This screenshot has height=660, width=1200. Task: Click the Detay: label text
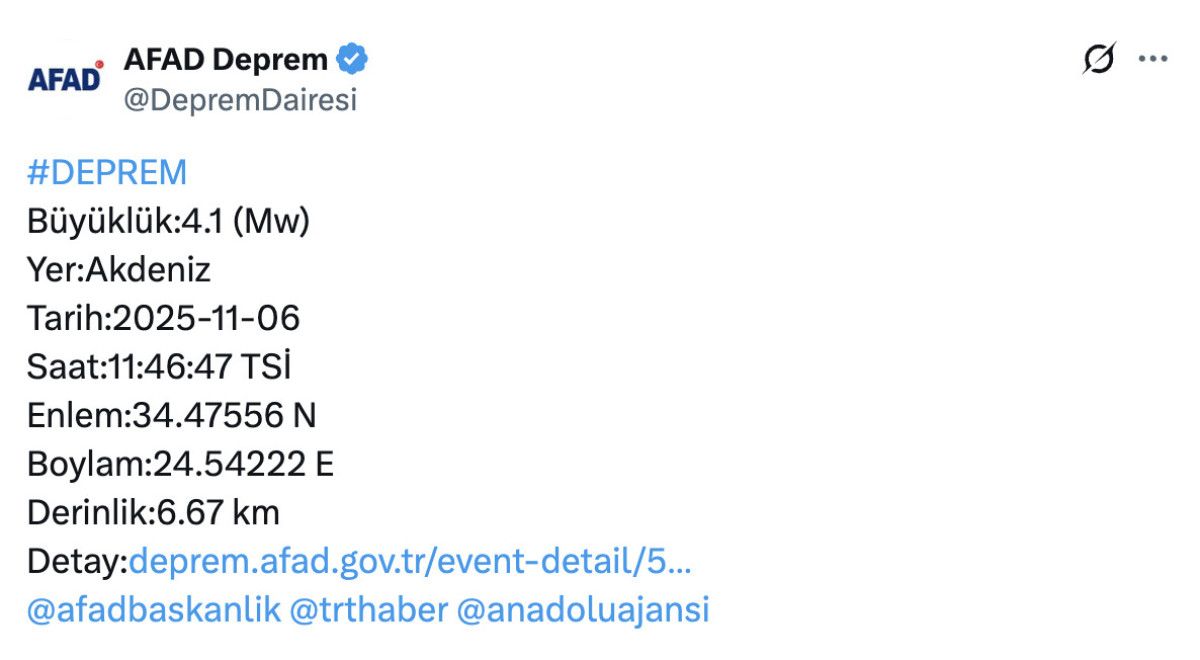77,562
